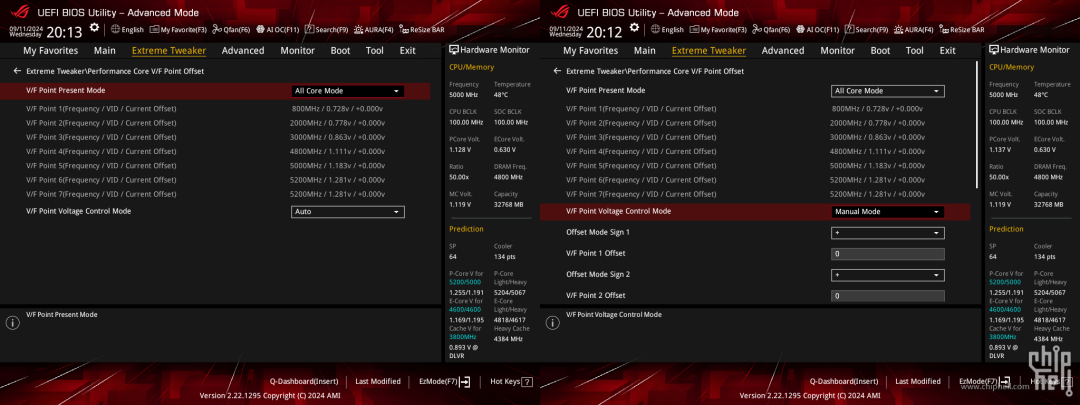The height and width of the screenshot is (405, 1080).
Task: Select V/F Point 6 row in right screen
Action: click(755, 180)
